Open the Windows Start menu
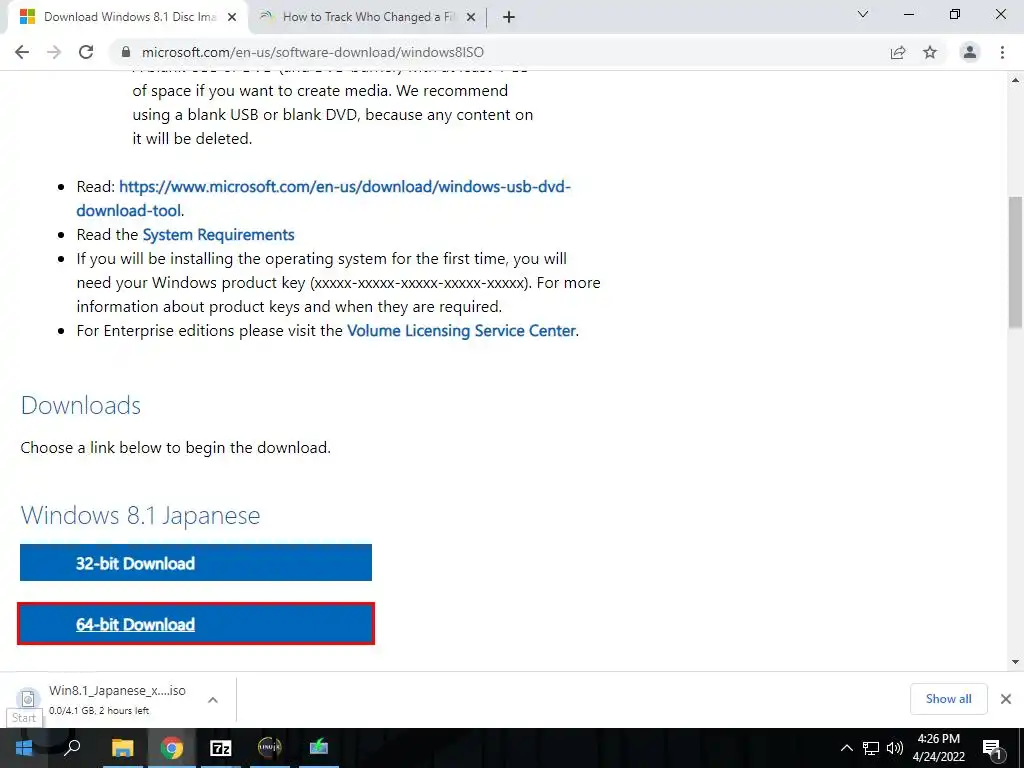 tap(24, 748)
